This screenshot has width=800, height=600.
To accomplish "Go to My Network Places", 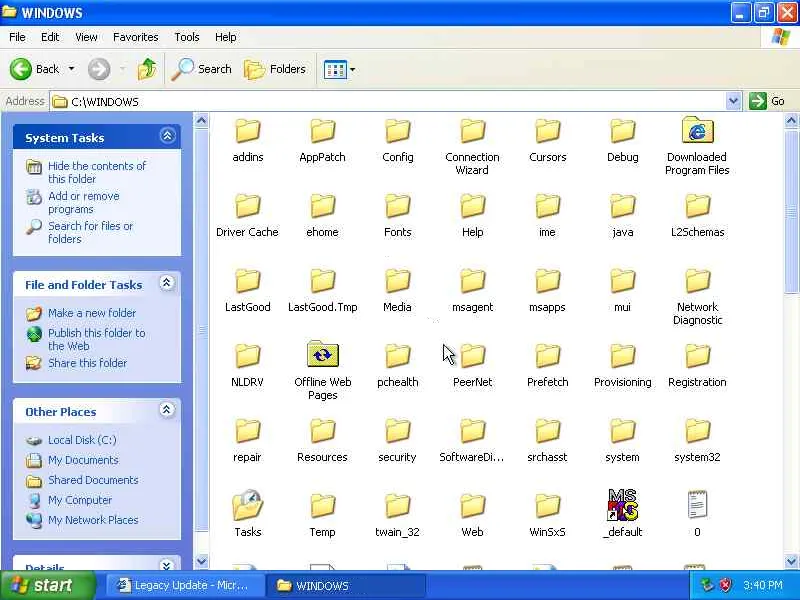I will click(93, 520).
